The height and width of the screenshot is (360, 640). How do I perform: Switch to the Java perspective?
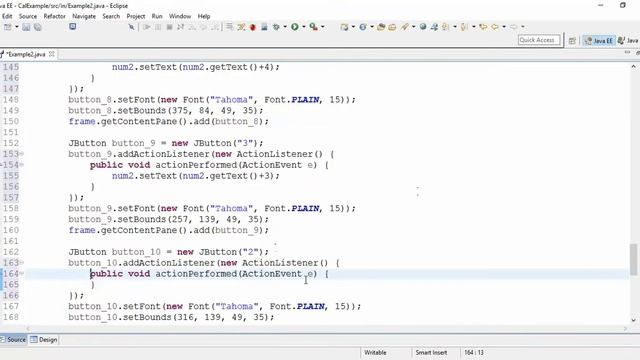point(628,40)
